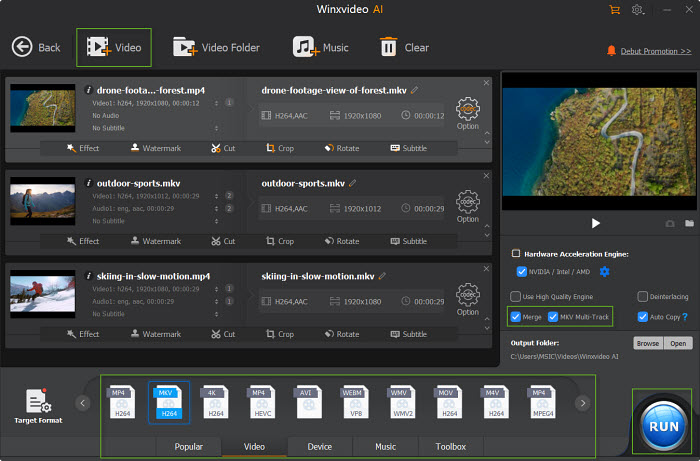Image resolution: width=700 pixels, height=461 pixels.
Task: Uncheck NVIDIA / Intel / AMD option
Action: [521, 271]
